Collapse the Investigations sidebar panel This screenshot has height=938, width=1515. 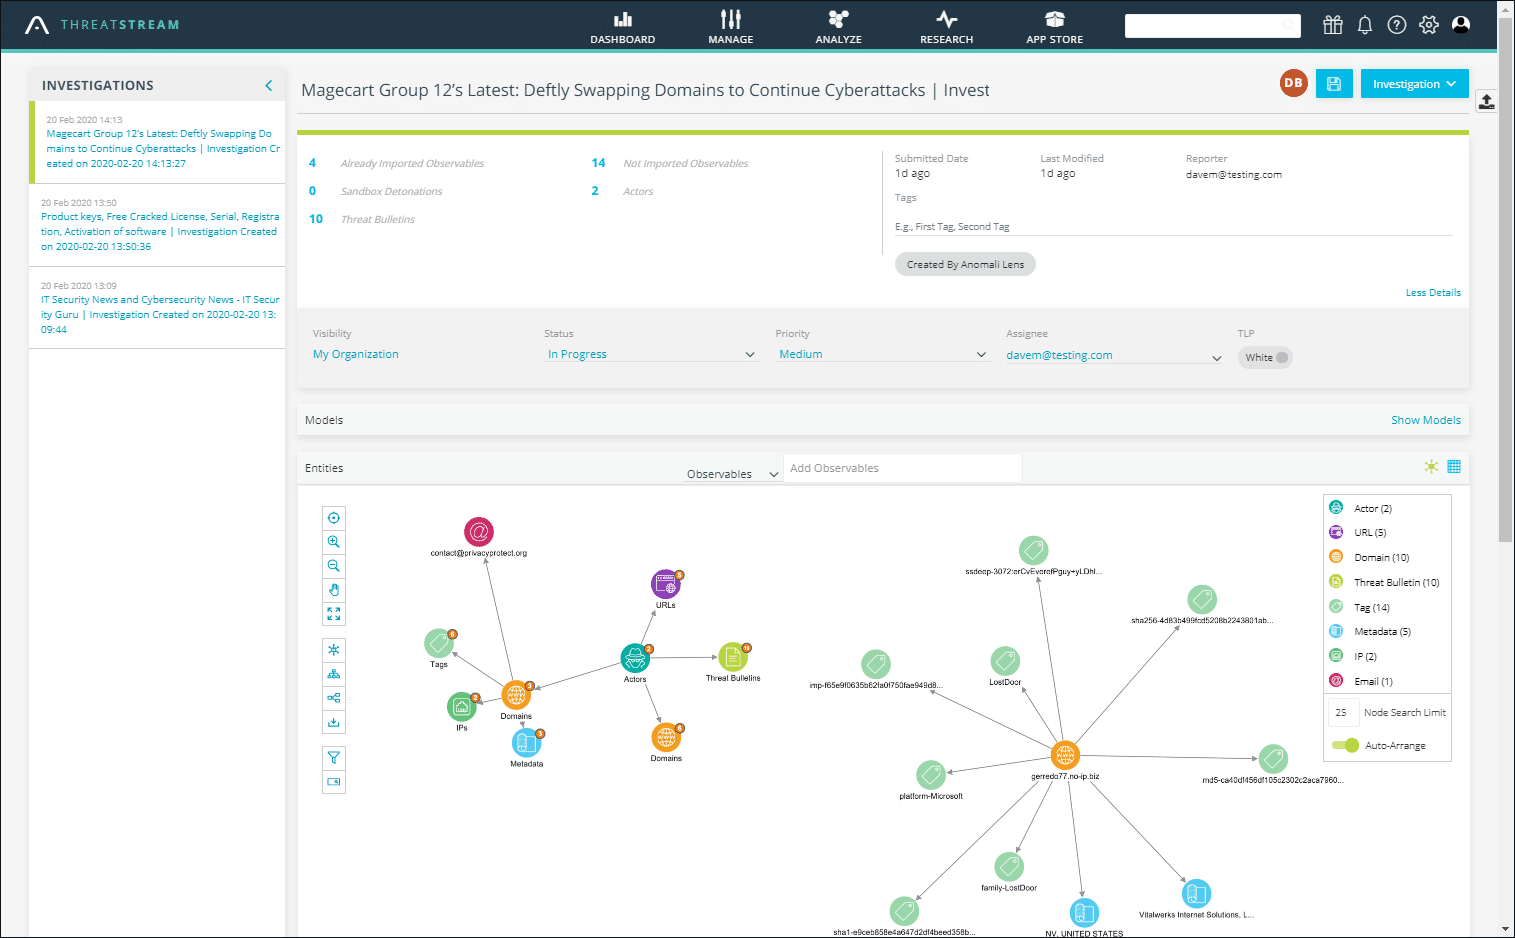tap(268, 85)
